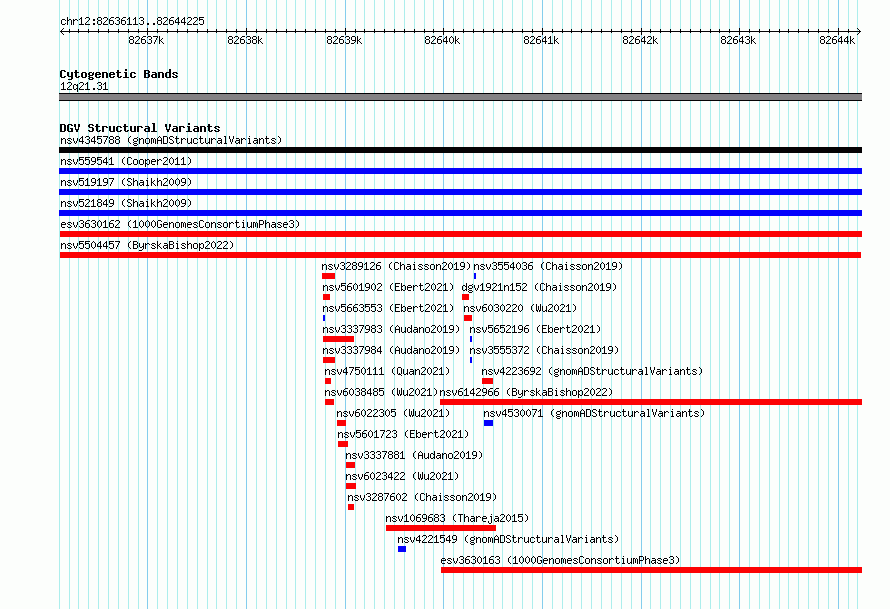Click the red dgv1921n152 feature glyph

465,297
